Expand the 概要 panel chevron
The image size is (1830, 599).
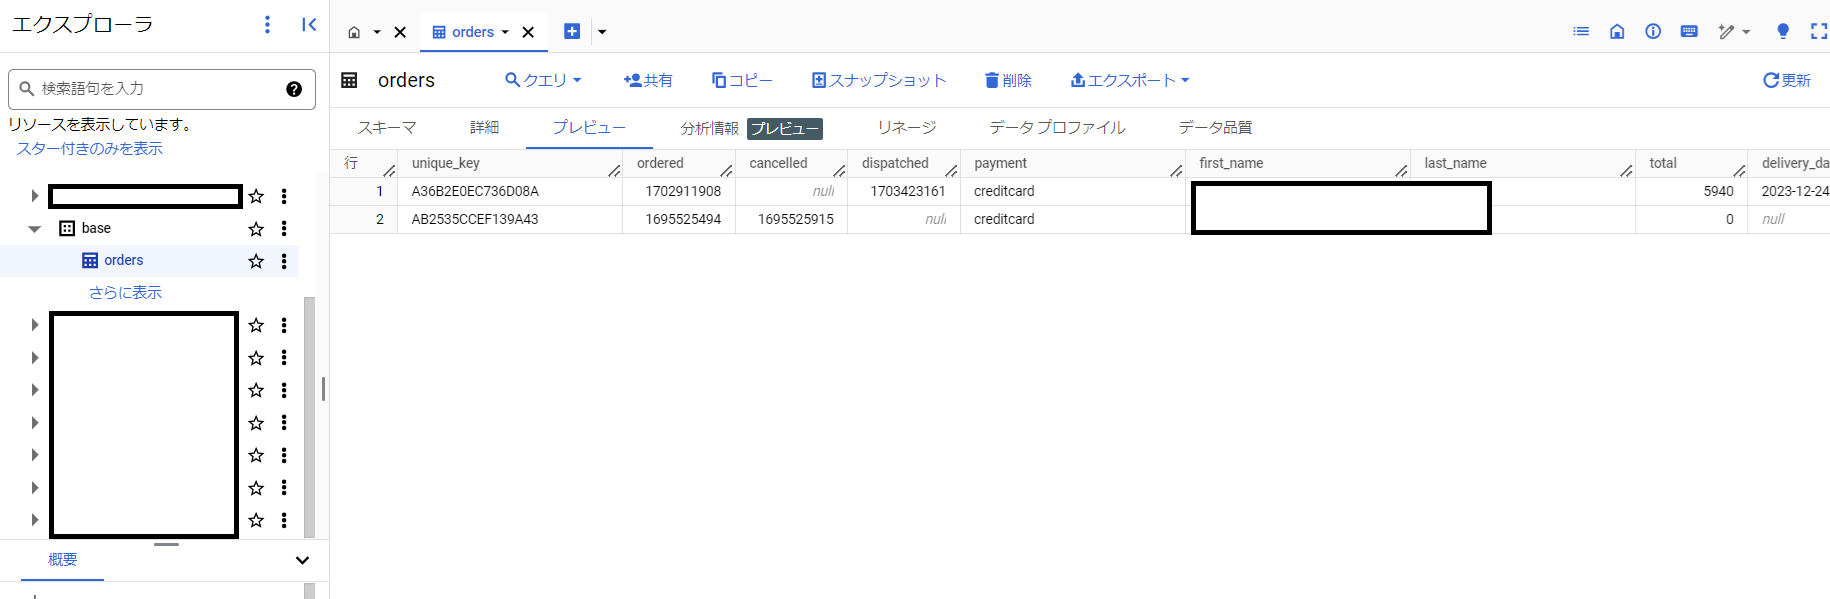pyautogui.click(x=302, y=560)
